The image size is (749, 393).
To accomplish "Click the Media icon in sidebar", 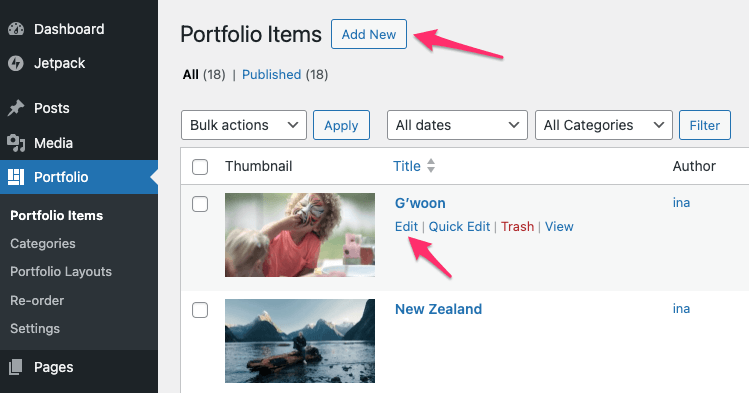I will 16,143.
